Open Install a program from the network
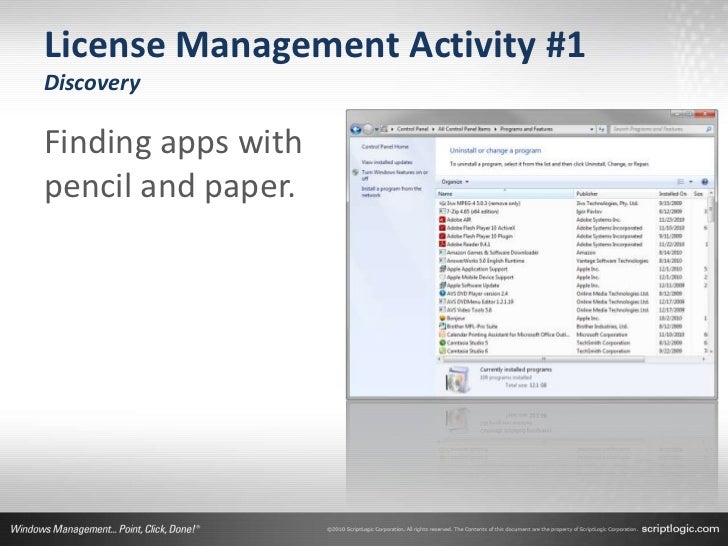The height and width of the screenshot is (546, 728). click(391, 192)
